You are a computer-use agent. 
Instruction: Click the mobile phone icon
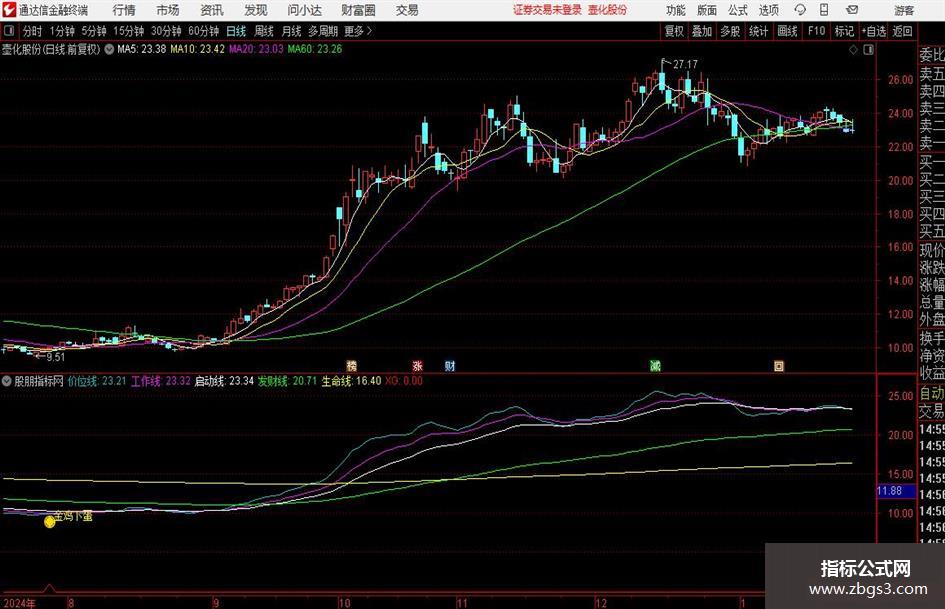click(x=824, y=10)
